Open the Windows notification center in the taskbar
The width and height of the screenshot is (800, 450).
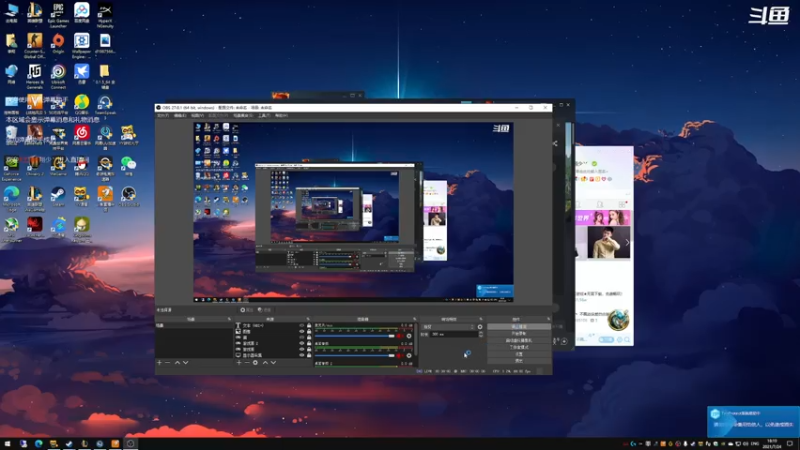(x=790, y=444)
